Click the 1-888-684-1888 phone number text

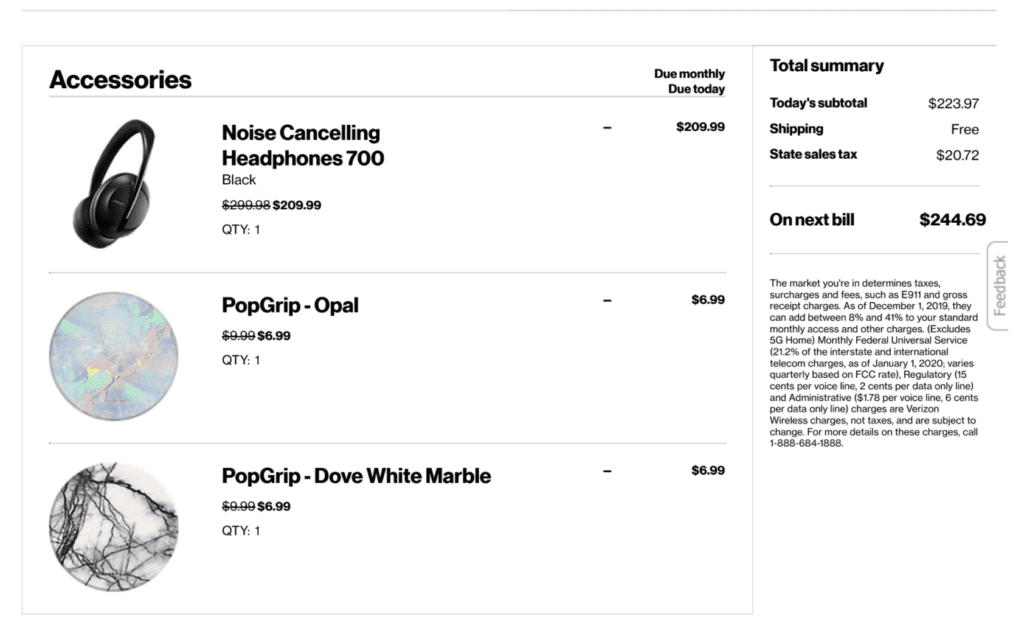(806, 443)
